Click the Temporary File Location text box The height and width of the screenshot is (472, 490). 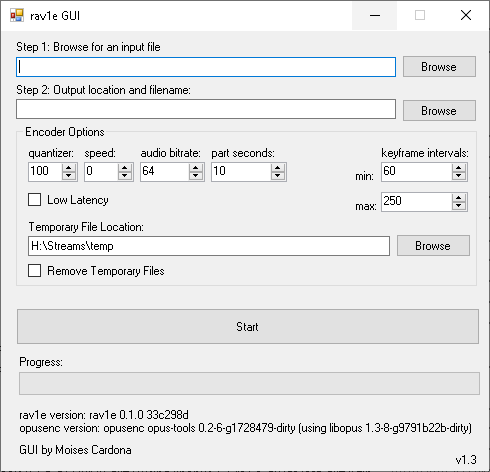coord(209,246)
